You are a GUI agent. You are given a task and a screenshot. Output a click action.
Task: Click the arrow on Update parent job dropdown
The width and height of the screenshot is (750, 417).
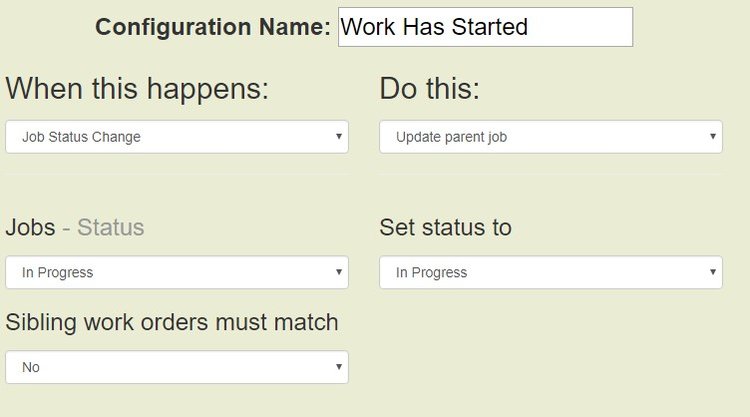(x=713, y=137)
